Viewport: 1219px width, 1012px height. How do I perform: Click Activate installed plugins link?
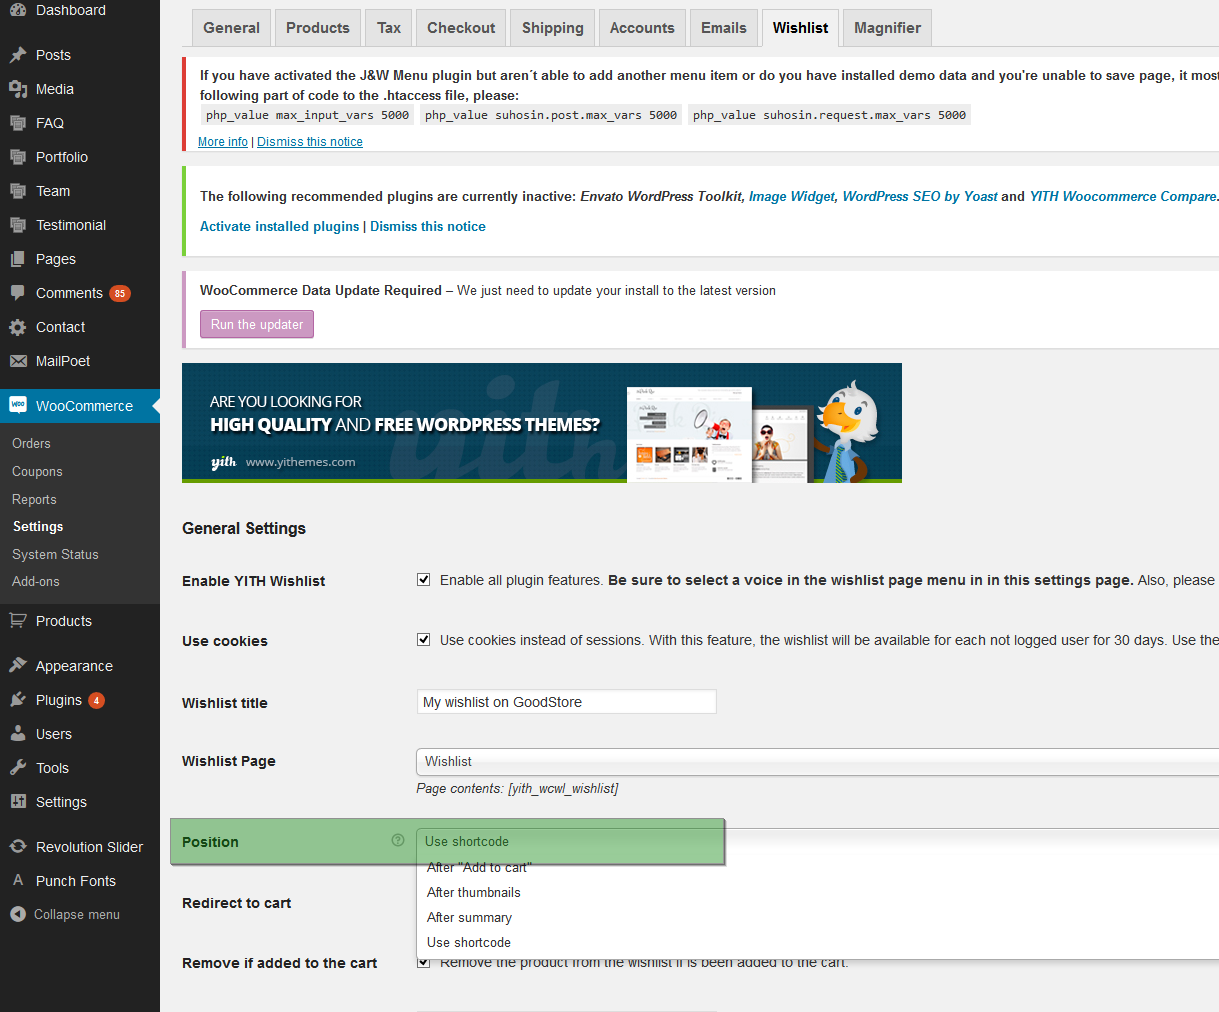279,227
